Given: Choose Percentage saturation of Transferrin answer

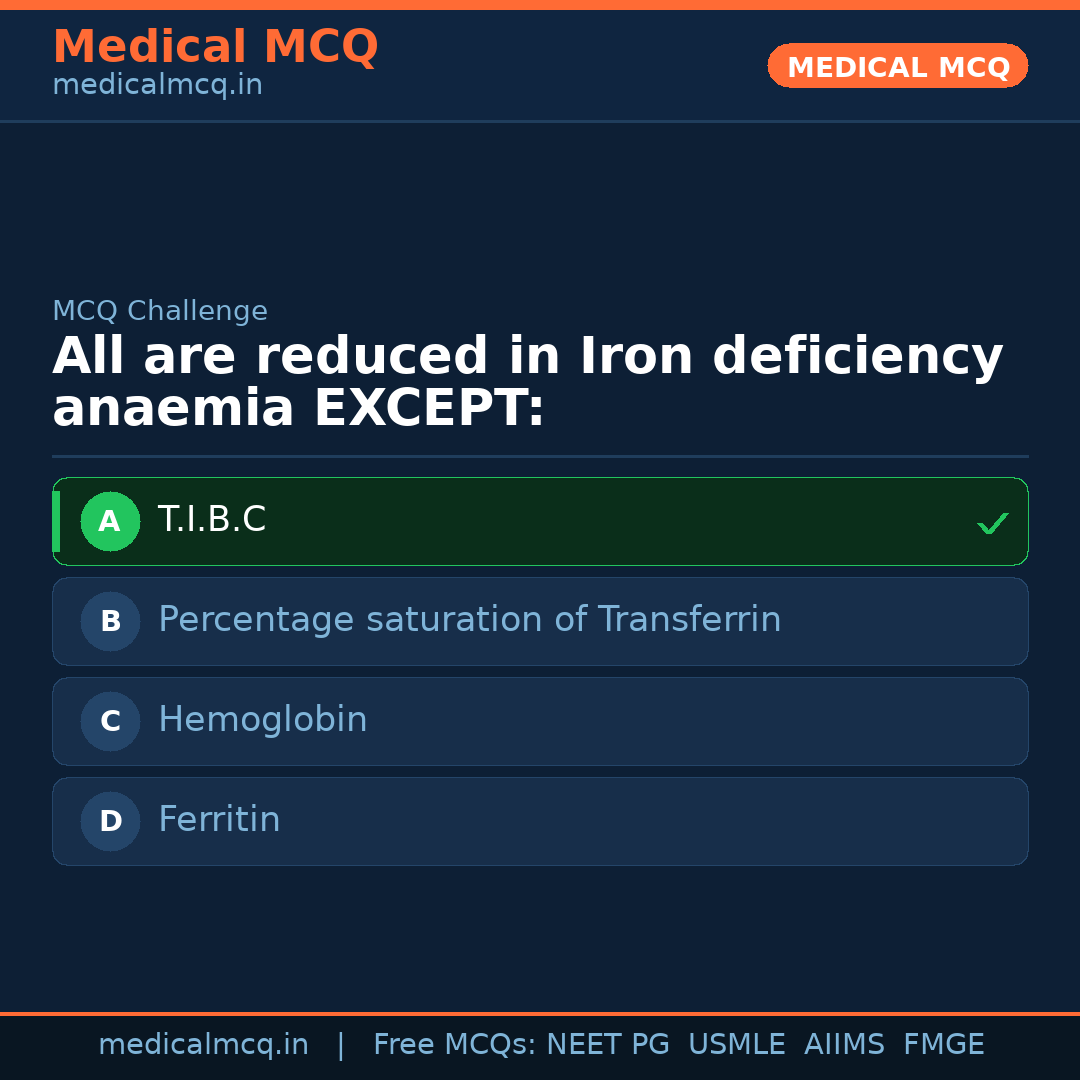Looking at the screenshot, I should click(469, 620).
